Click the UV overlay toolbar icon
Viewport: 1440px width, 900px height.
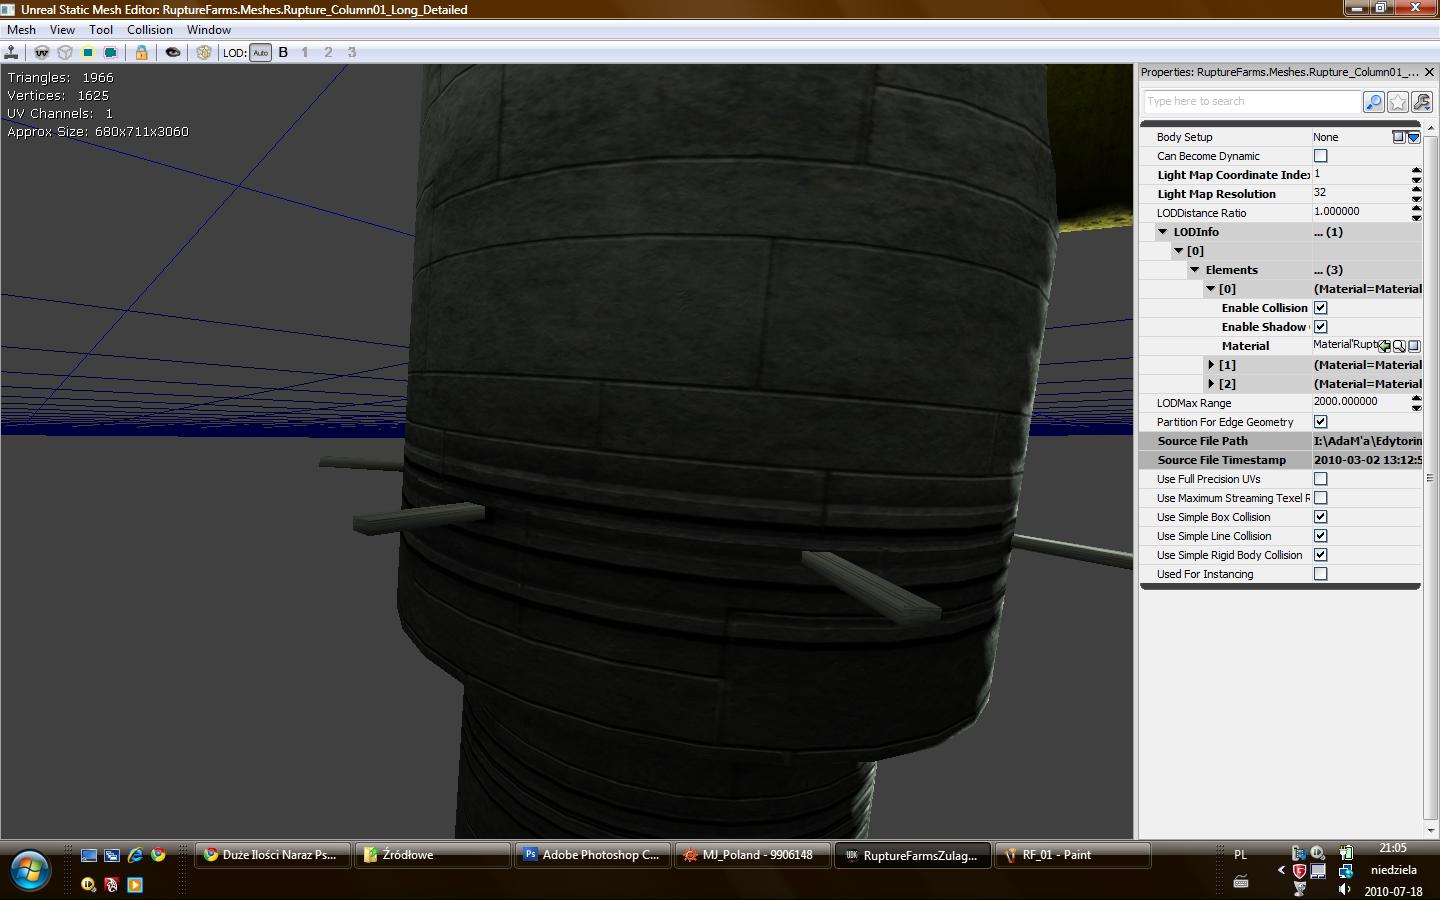point(42,52)
